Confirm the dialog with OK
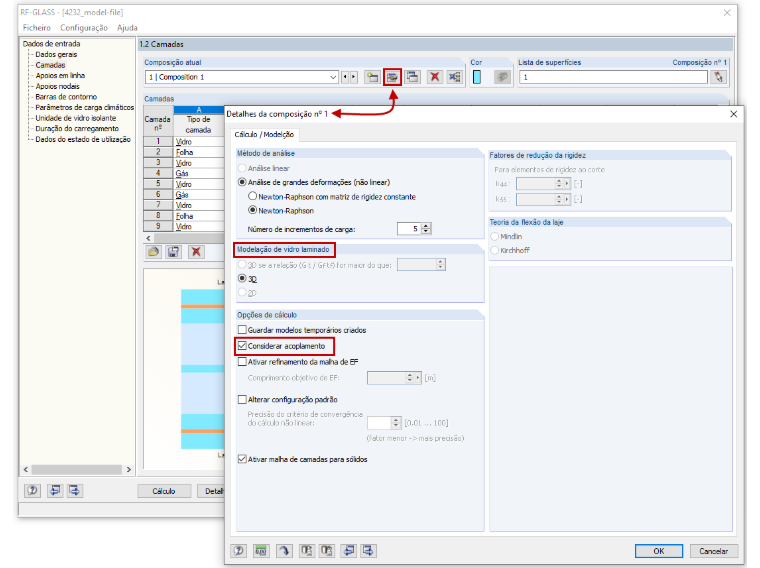760x568 pixels. [x=659, y=551]
